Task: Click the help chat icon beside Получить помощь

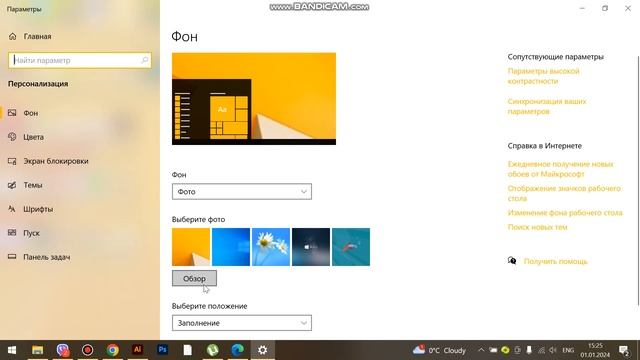Action: [x=512, y=261]
